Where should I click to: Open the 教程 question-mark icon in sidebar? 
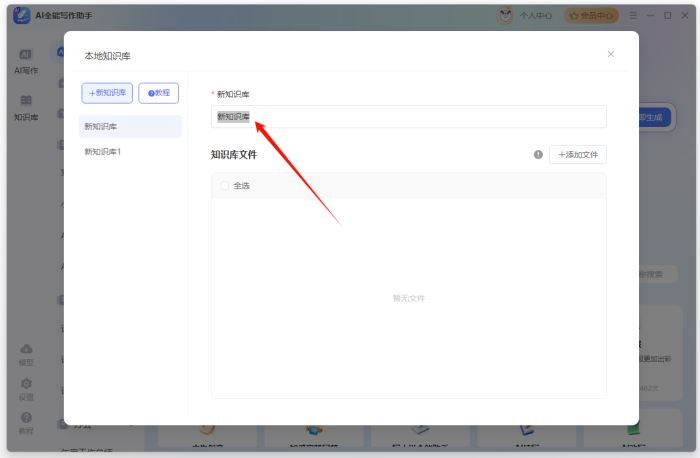tap(26, 418)
